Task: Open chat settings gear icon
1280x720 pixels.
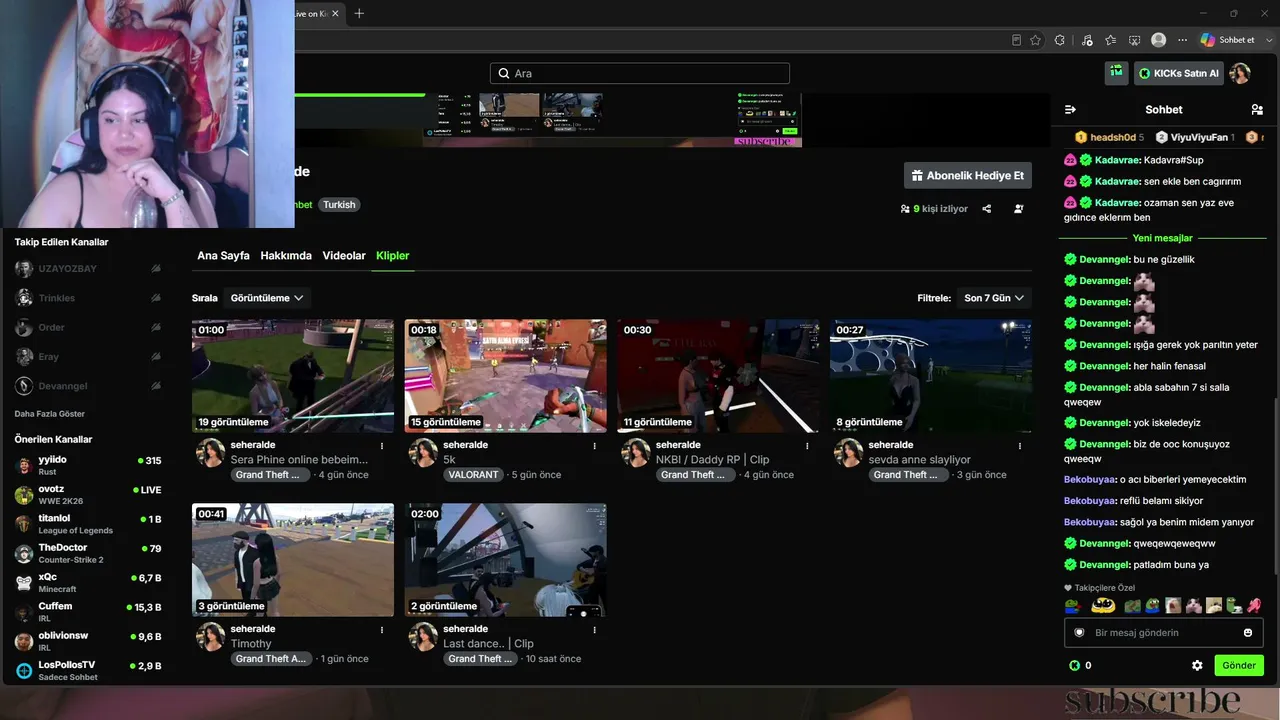Action: [1197, 665]
